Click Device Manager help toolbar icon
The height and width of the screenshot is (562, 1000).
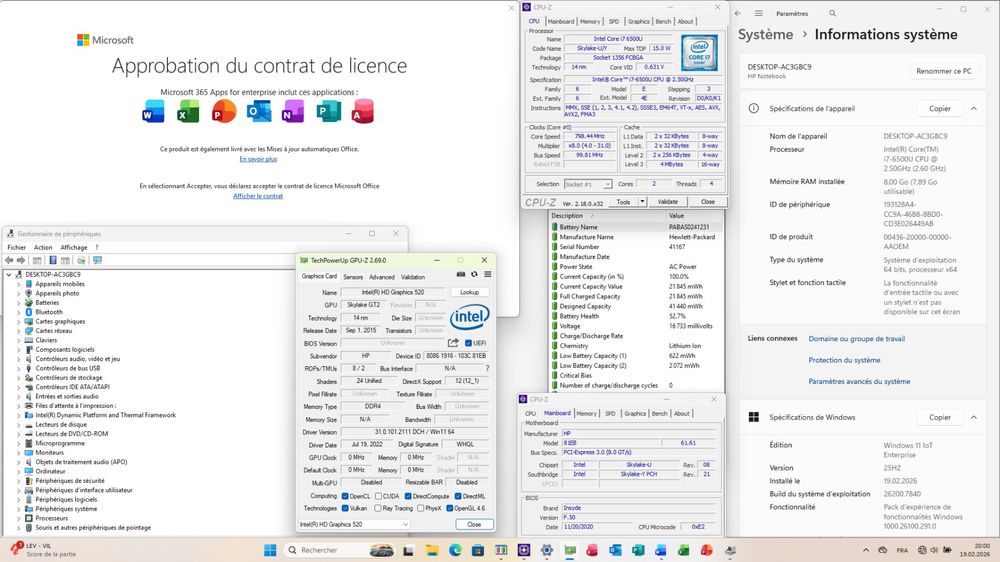(x=52, y=260)
